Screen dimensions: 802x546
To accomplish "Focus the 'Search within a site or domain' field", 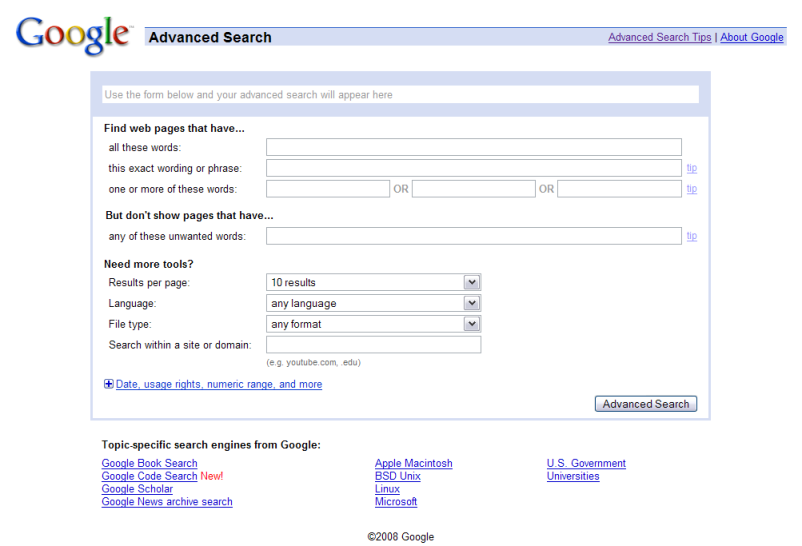I will (x=373, y=345).
